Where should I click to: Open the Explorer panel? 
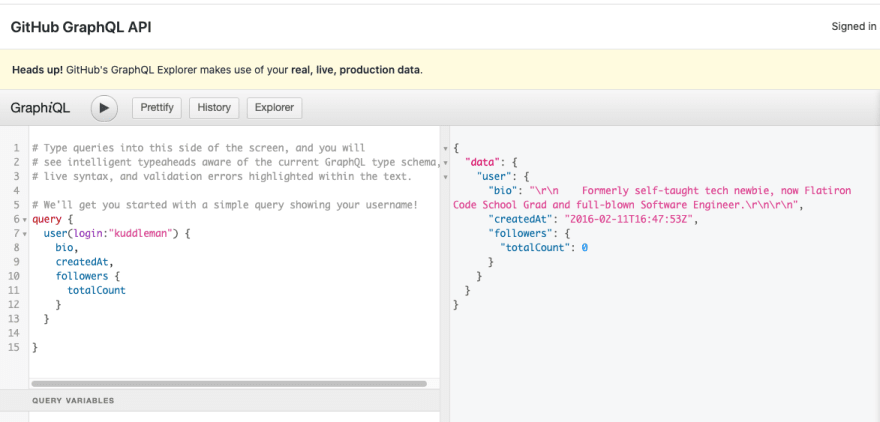click(274, 108)
